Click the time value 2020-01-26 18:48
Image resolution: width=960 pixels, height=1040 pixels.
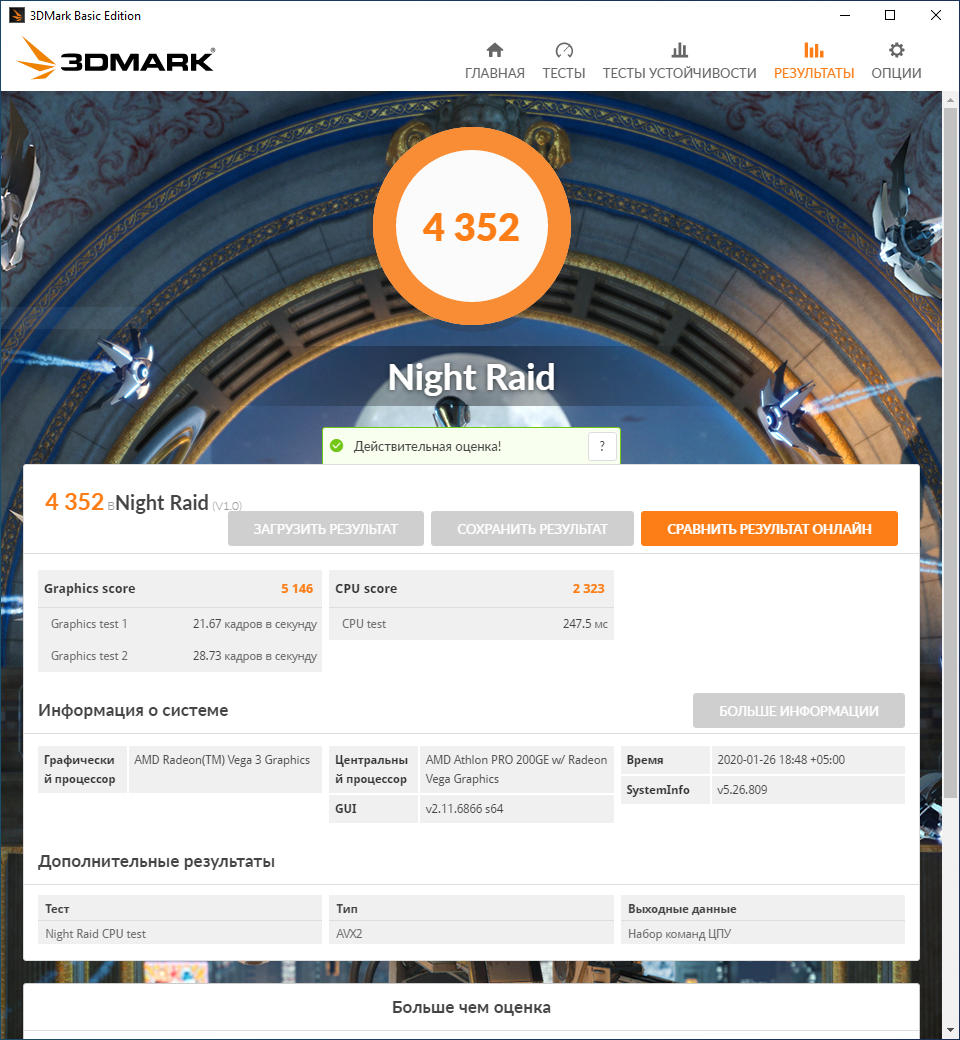pos(781,759)
